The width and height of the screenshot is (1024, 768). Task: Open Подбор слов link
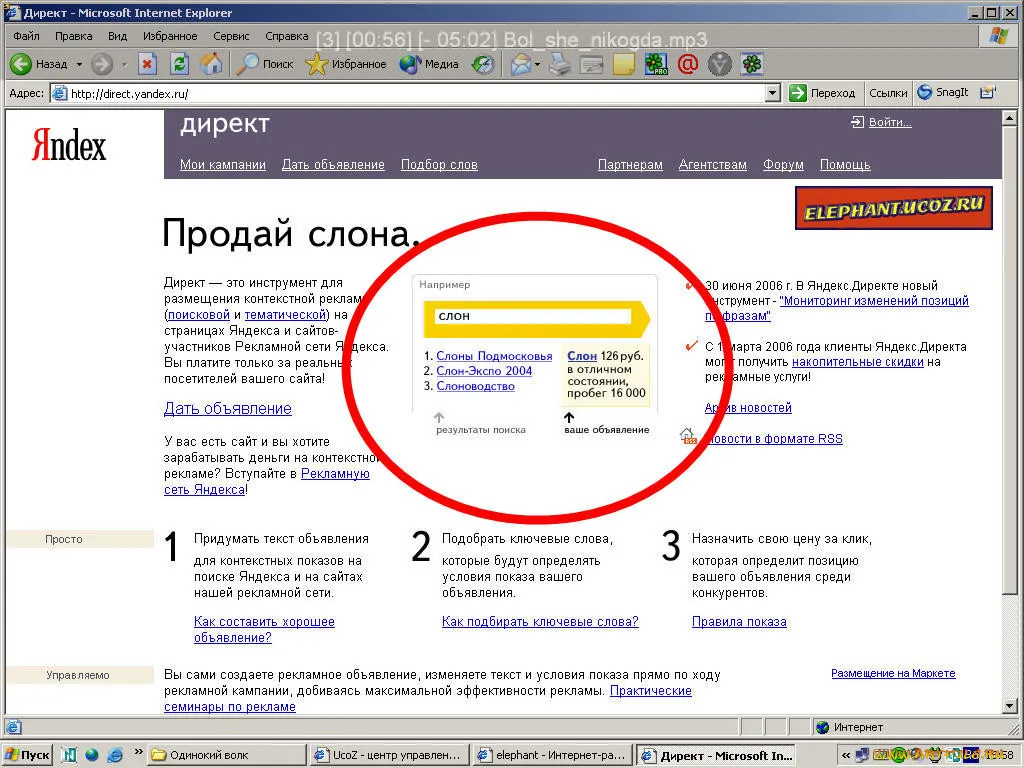[x=439, y=165]
